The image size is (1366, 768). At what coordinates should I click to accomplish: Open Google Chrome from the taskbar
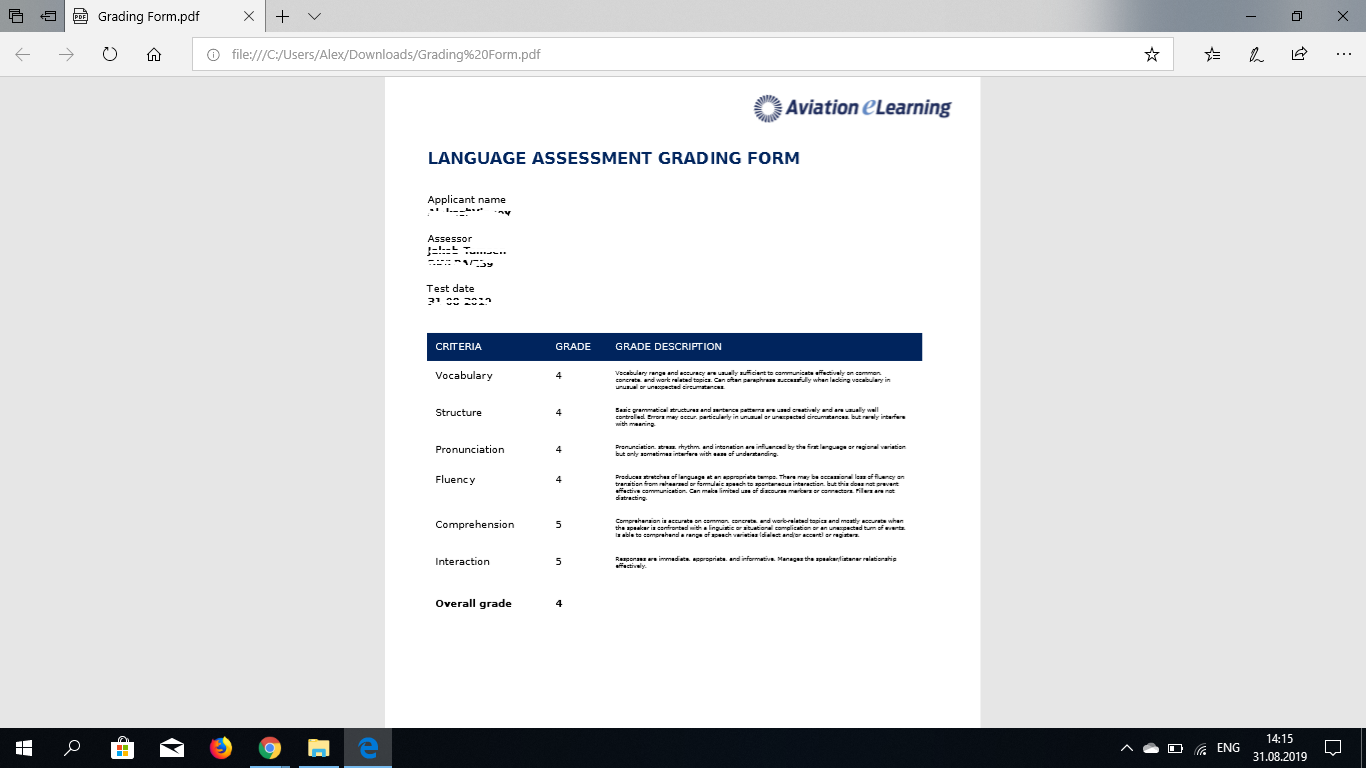point(269,747)
